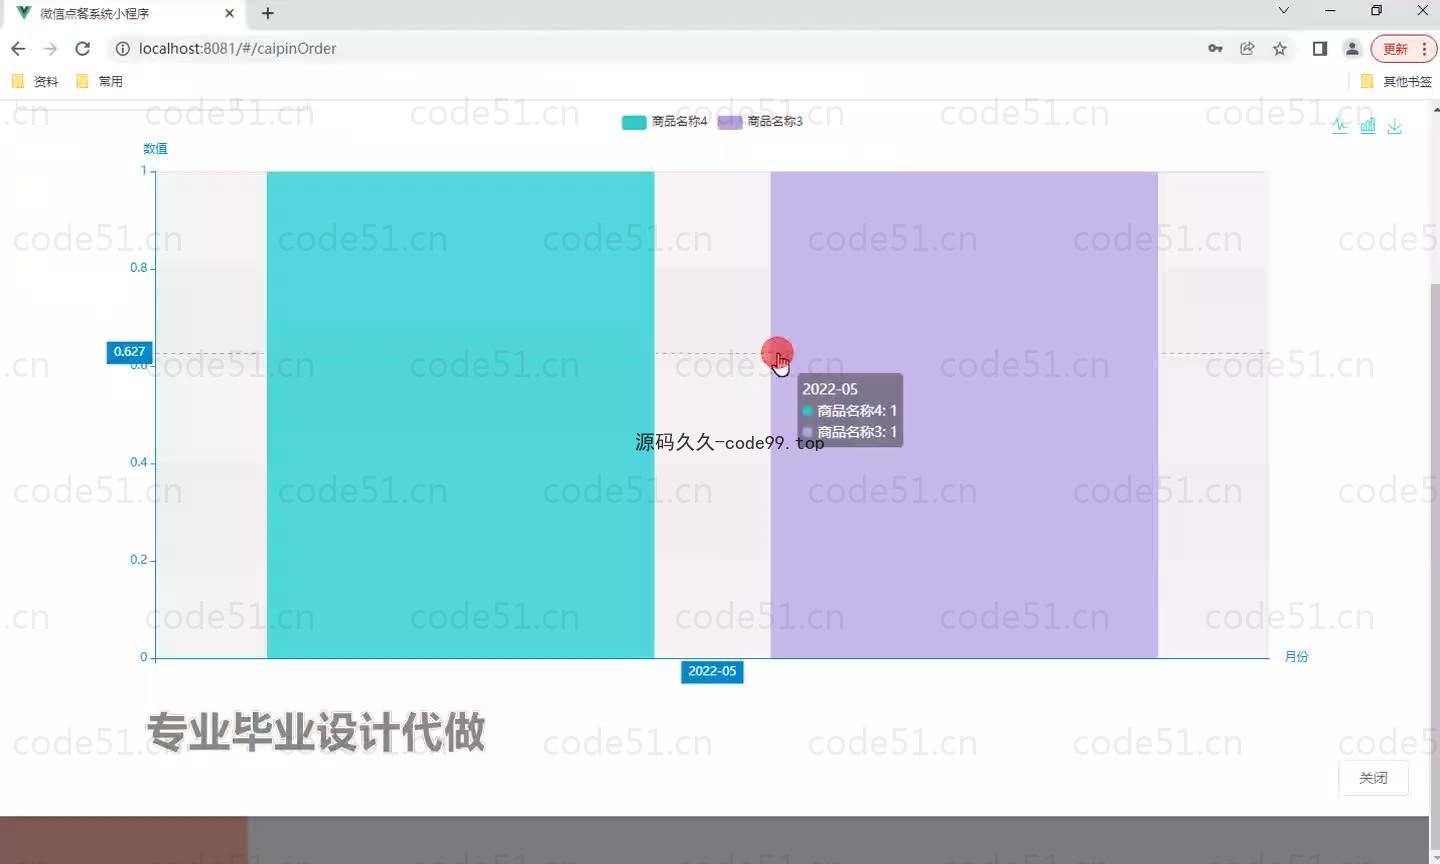Image resolution: width=1440 pixels, height=864 pixels.
Task: Go forward in browser history
Action: click(50, 48)
